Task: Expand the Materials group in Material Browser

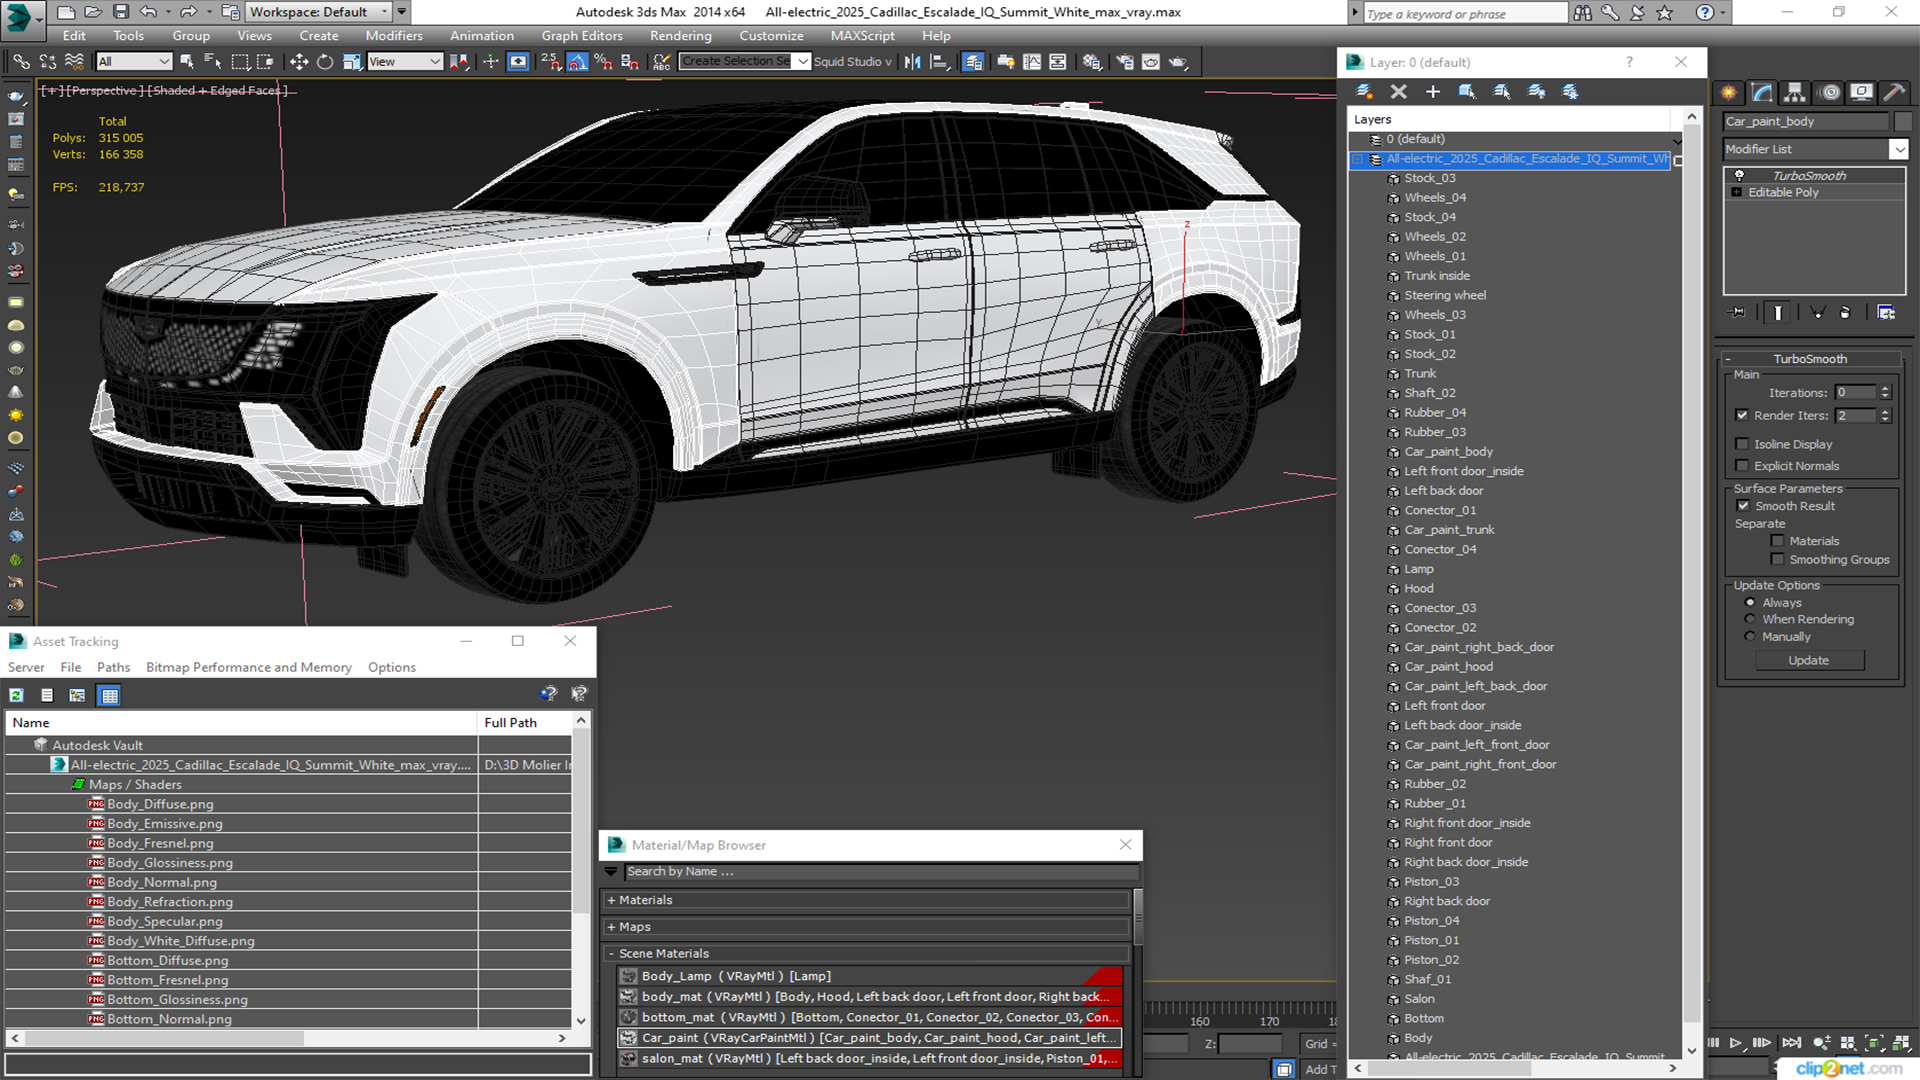Action: [611, 900]
